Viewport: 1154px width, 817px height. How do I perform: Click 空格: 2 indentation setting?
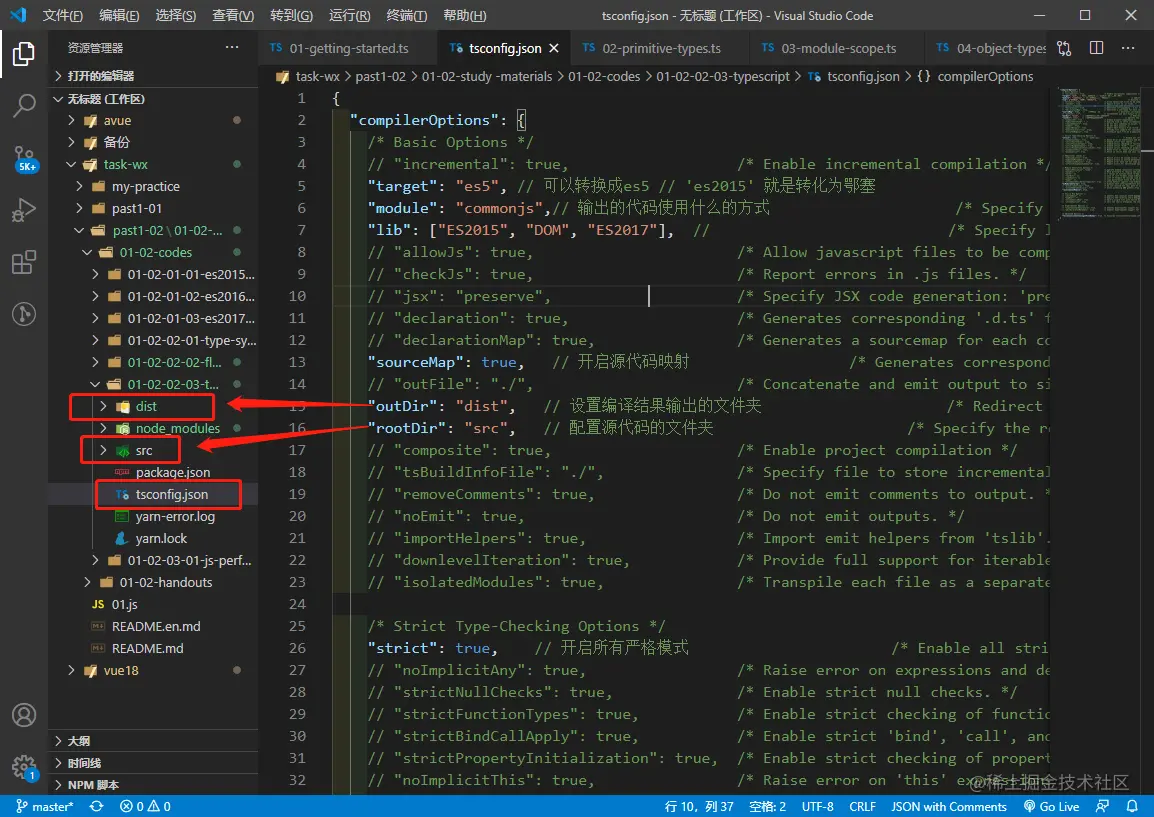point(768,807)
